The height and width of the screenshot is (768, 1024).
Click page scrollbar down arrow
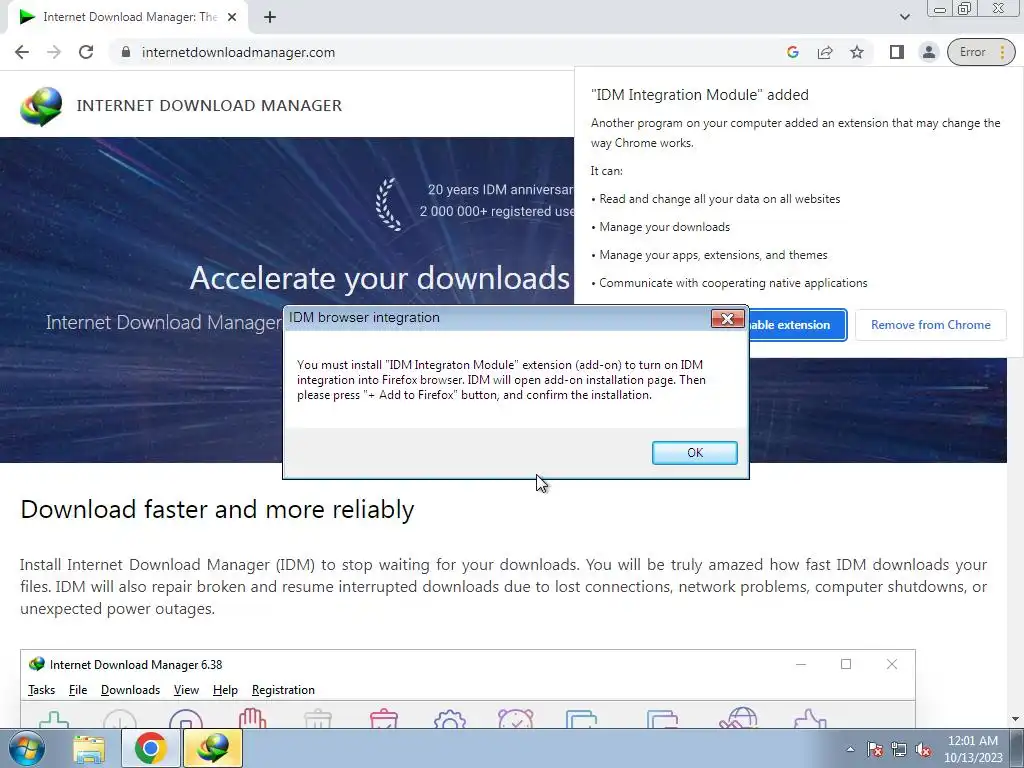click(x=1016, y=719)
